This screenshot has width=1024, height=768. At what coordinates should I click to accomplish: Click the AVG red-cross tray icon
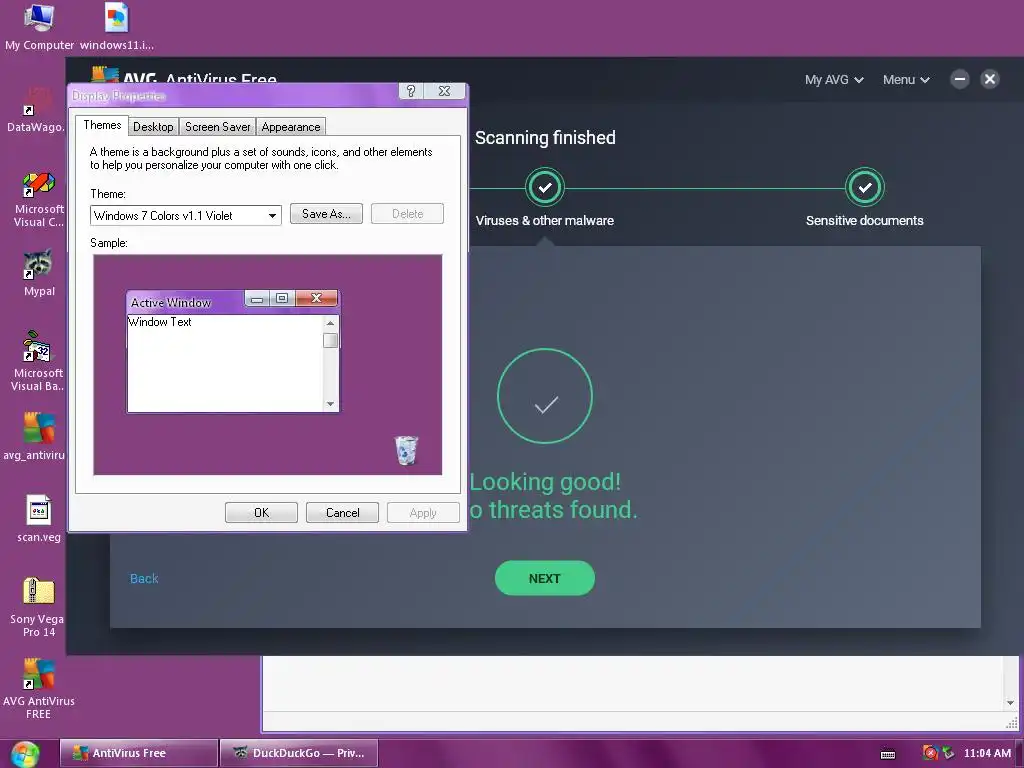tap(930, 753)
